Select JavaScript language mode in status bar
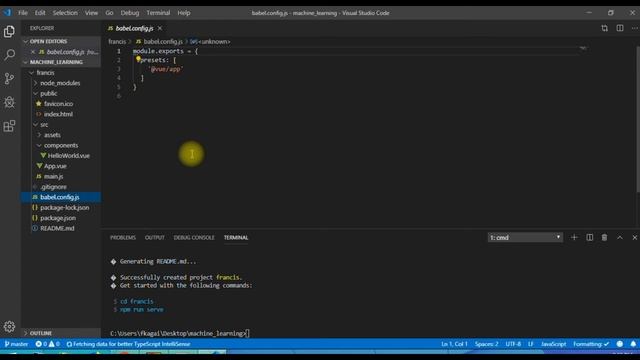640x360 pixels. tap(553, 344)
